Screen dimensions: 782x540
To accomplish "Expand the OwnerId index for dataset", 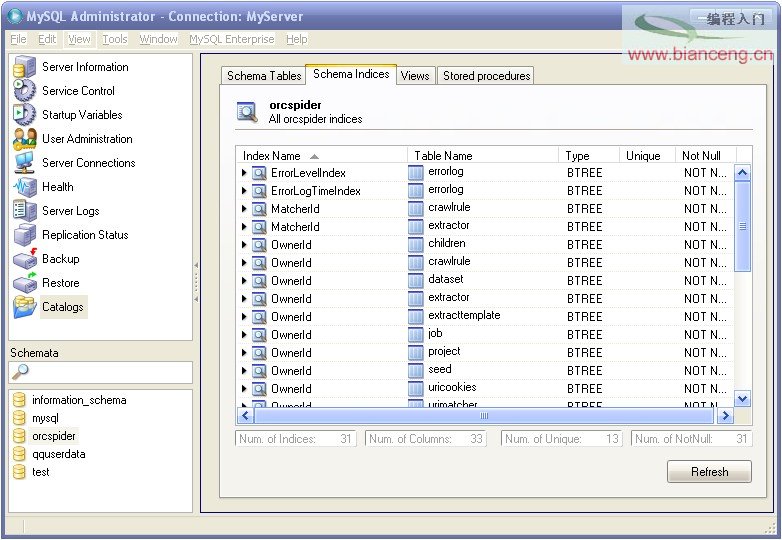I will tap(244, 281).
